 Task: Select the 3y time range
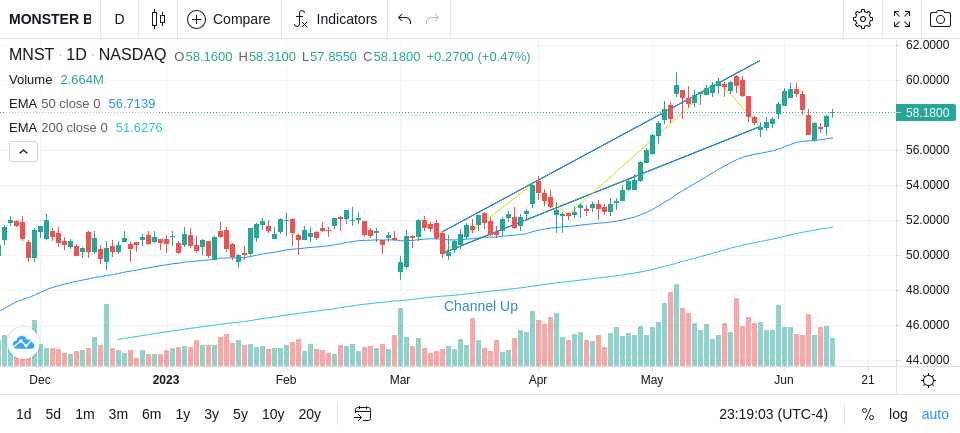coord(211,415)
